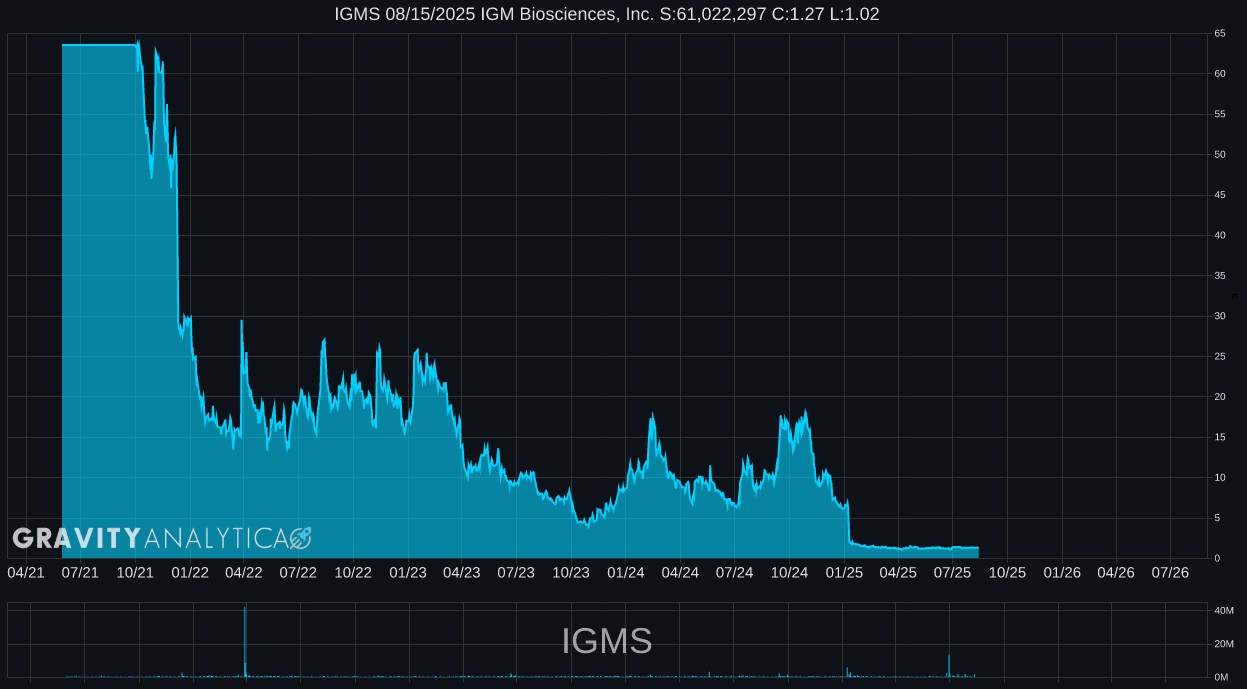Screen dimensions: 1247x689
Task: Click the company name IGM Biosciences, Inc.
Action: click(x=565, y=14)
